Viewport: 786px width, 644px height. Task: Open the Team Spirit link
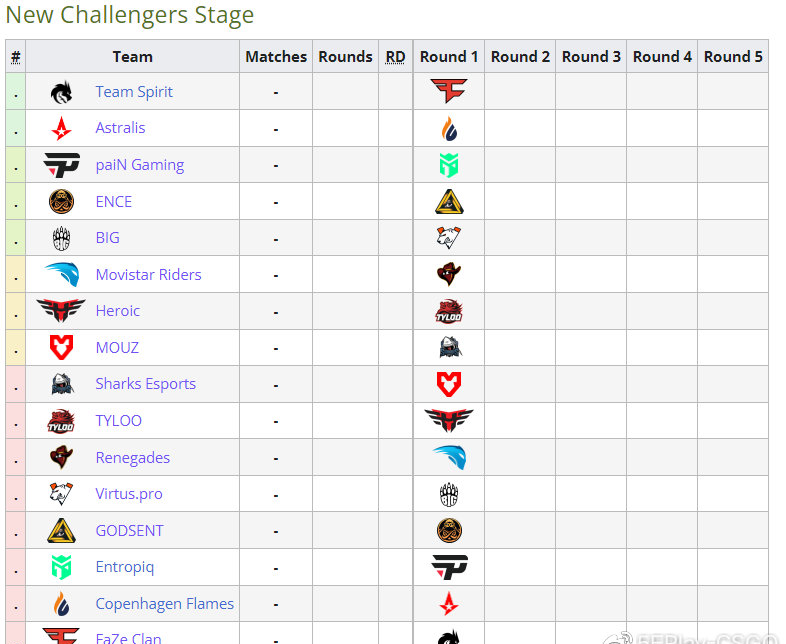pos(134,92)
